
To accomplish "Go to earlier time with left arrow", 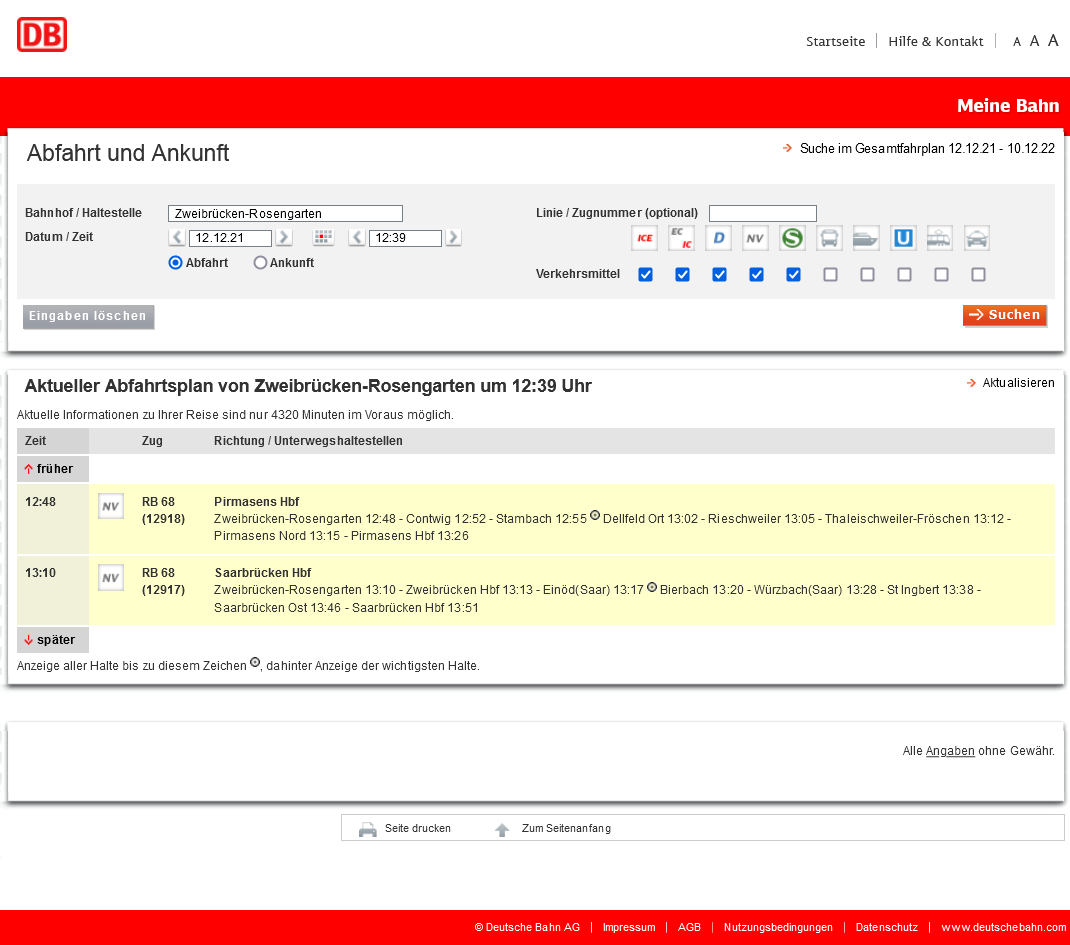I will [356, 237].
